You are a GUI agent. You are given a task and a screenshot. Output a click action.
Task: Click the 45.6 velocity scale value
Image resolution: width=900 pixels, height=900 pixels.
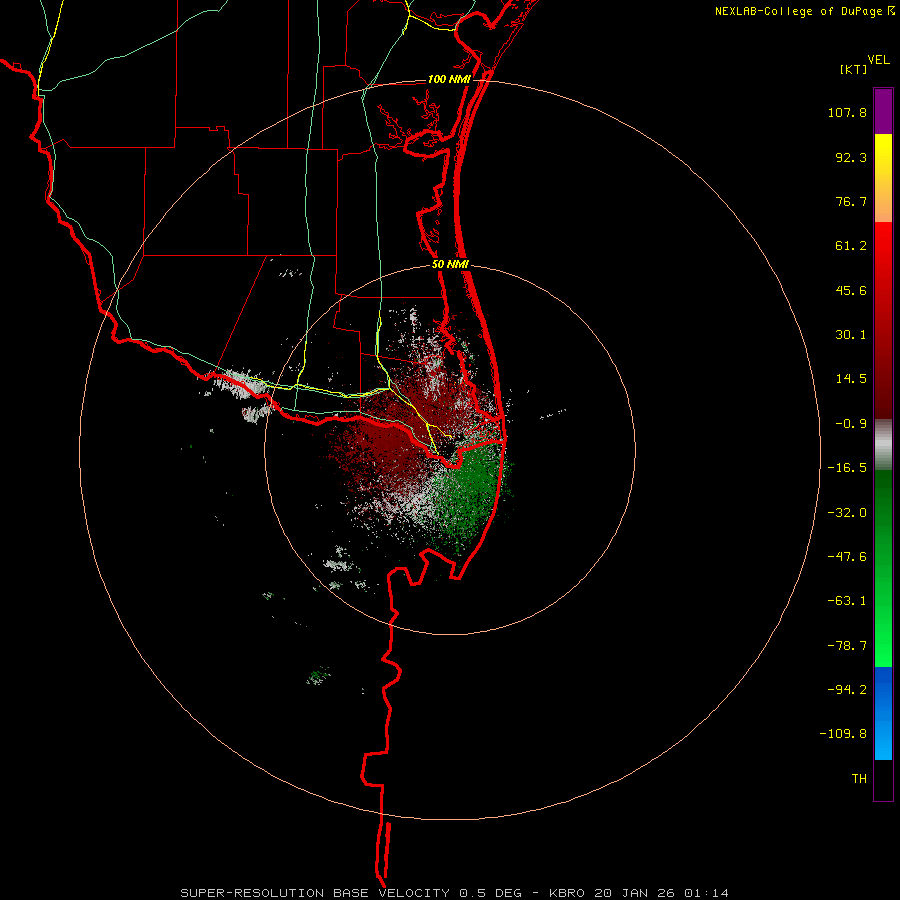tap(851, 290)
